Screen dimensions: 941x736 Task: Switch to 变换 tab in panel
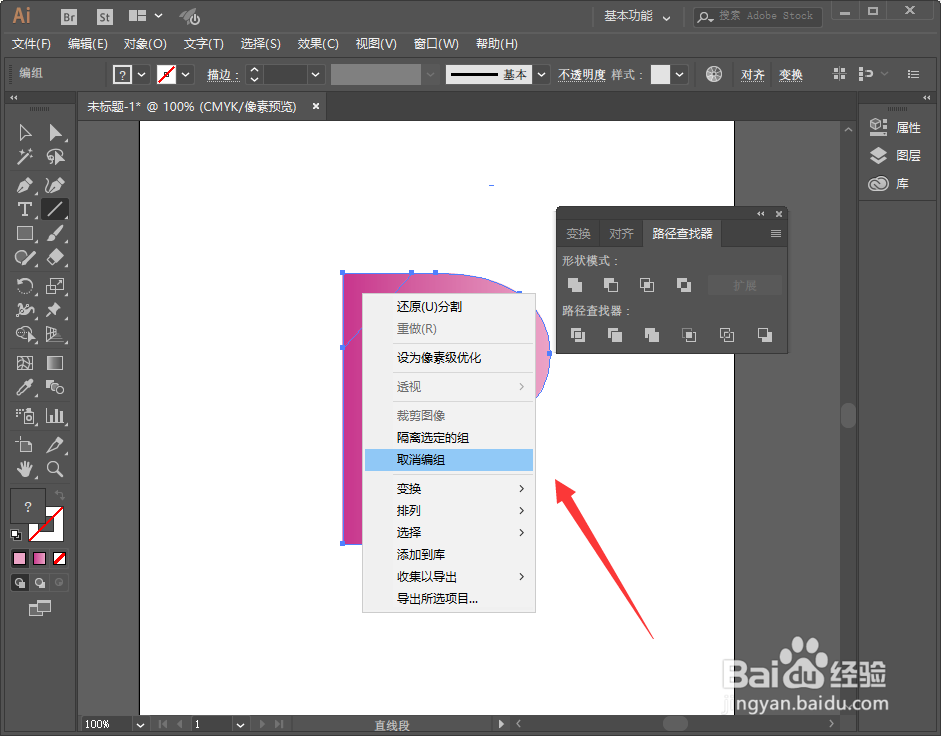(579, 234)
